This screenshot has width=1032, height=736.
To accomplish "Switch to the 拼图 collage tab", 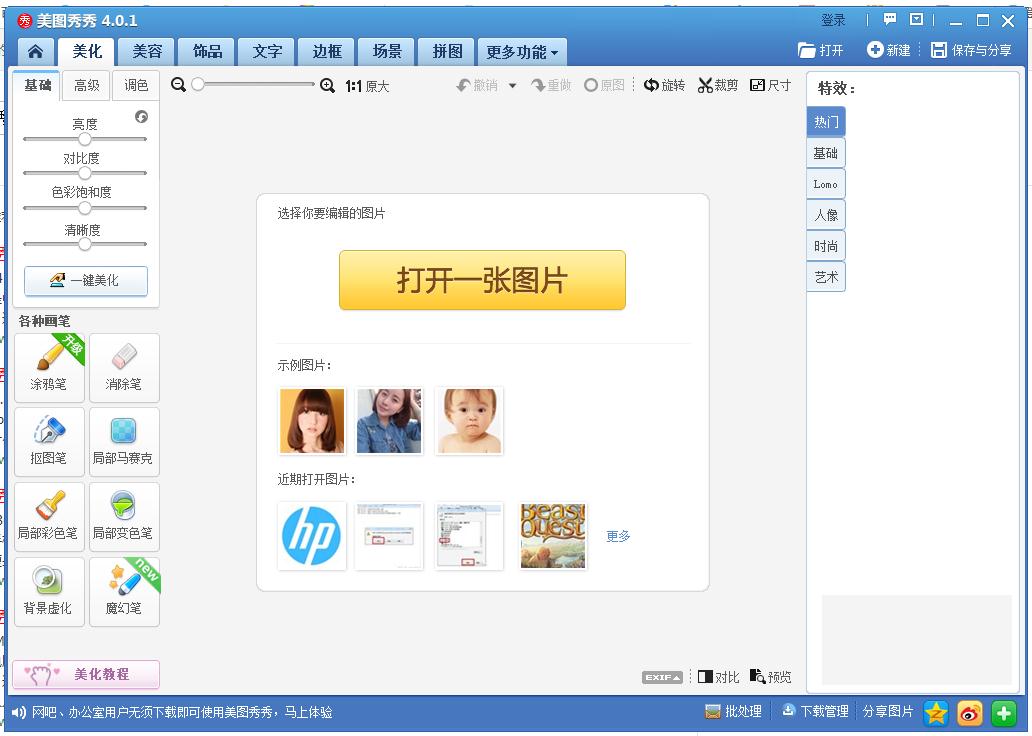I will (447, 51).
